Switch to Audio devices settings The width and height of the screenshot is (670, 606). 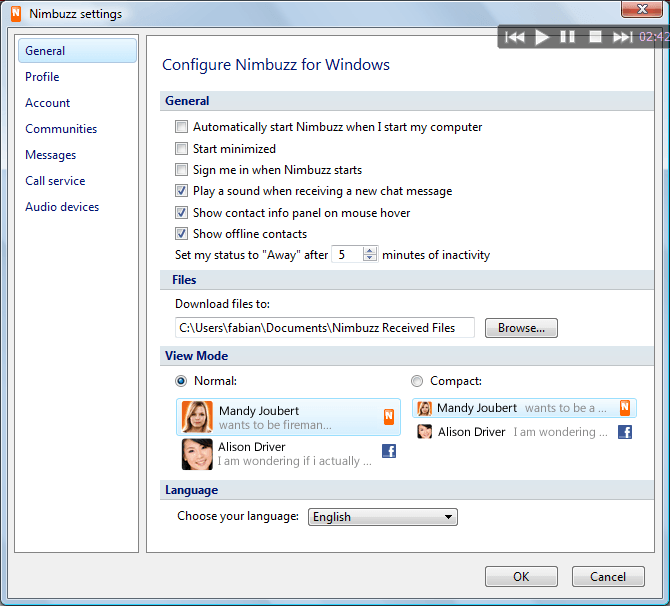62,207
